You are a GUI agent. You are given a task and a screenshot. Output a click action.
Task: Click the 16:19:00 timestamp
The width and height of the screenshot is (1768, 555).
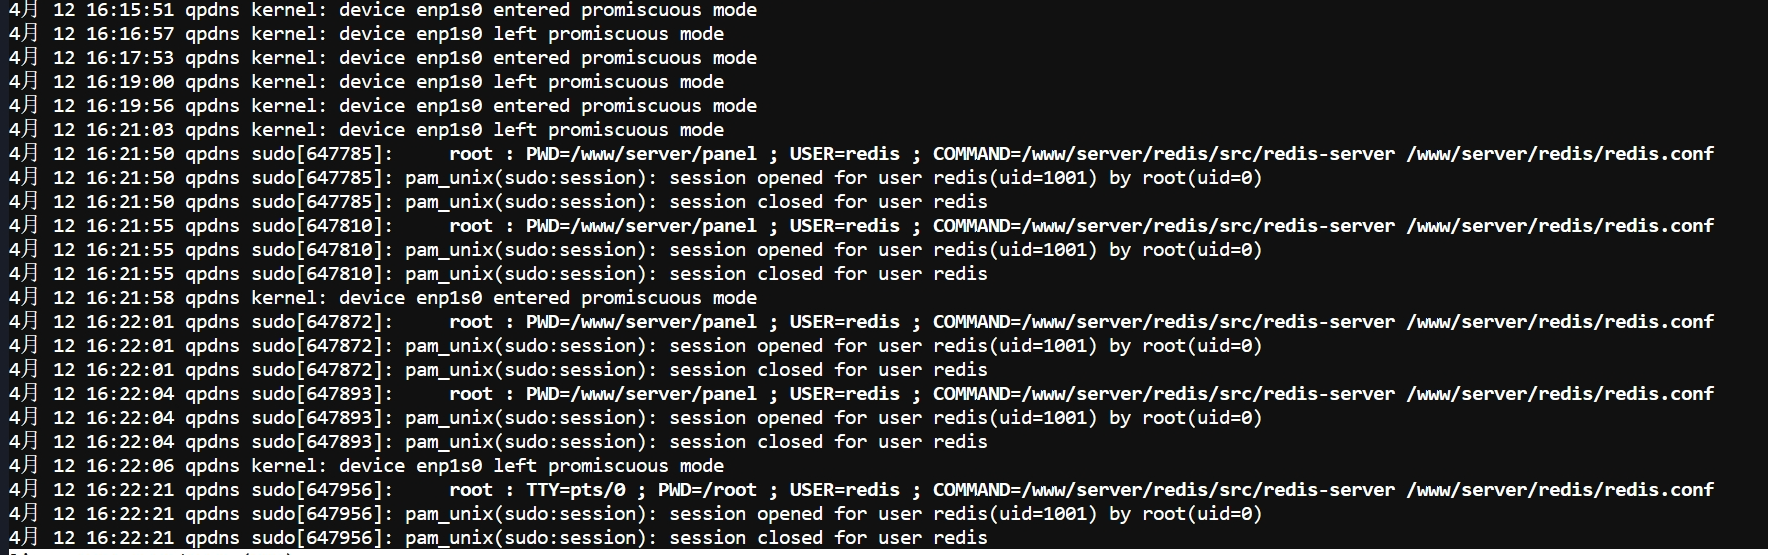click(x=129, y=82)
